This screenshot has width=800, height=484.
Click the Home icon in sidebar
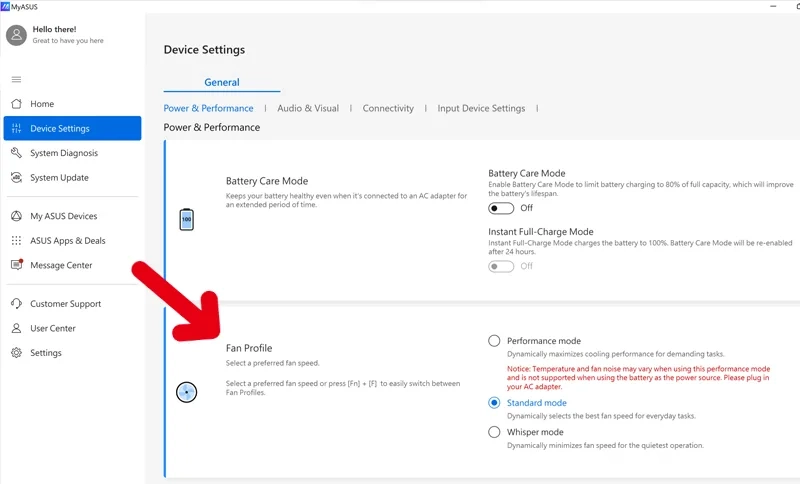point(16,104)
